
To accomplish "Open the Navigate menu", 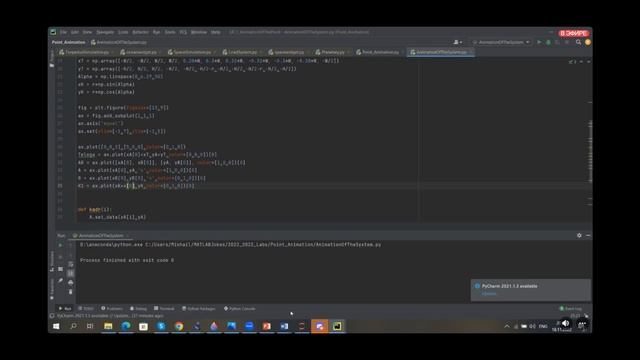I will [105, 32].
